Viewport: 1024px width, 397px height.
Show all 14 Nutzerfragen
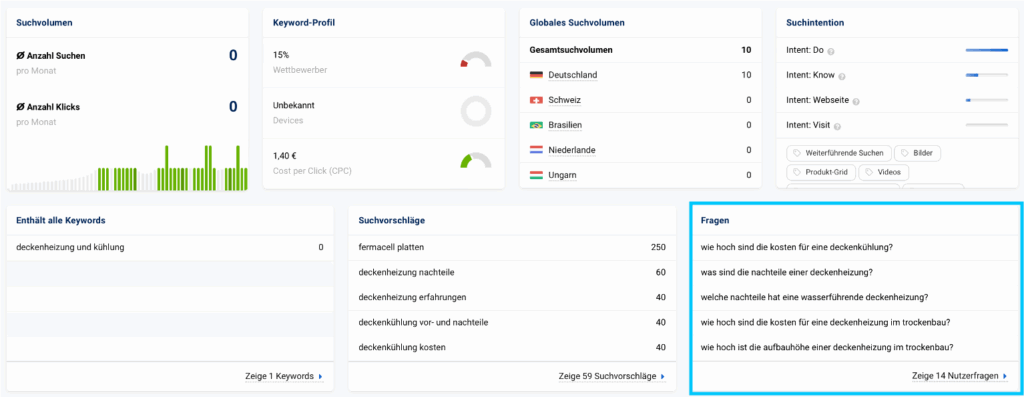tap(959, 376)
